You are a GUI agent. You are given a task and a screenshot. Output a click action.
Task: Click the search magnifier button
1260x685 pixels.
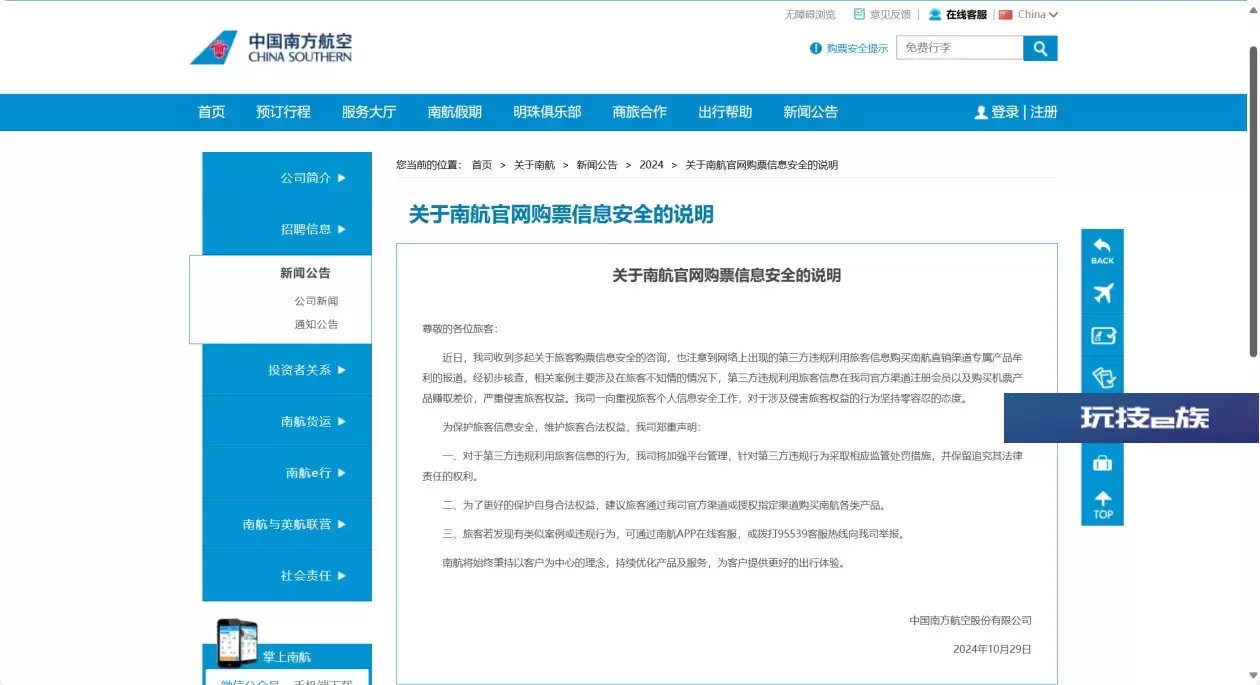coord(1040,48)
